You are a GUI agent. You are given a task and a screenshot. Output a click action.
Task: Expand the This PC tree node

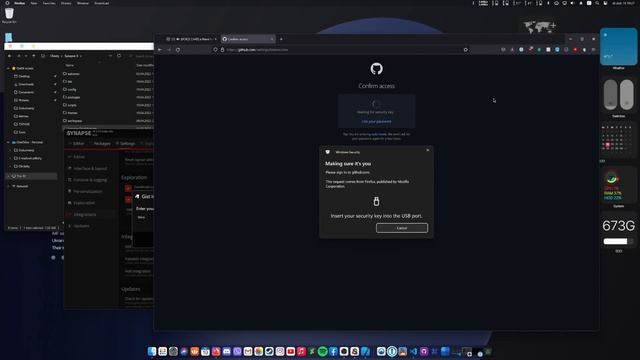point(8,176)
